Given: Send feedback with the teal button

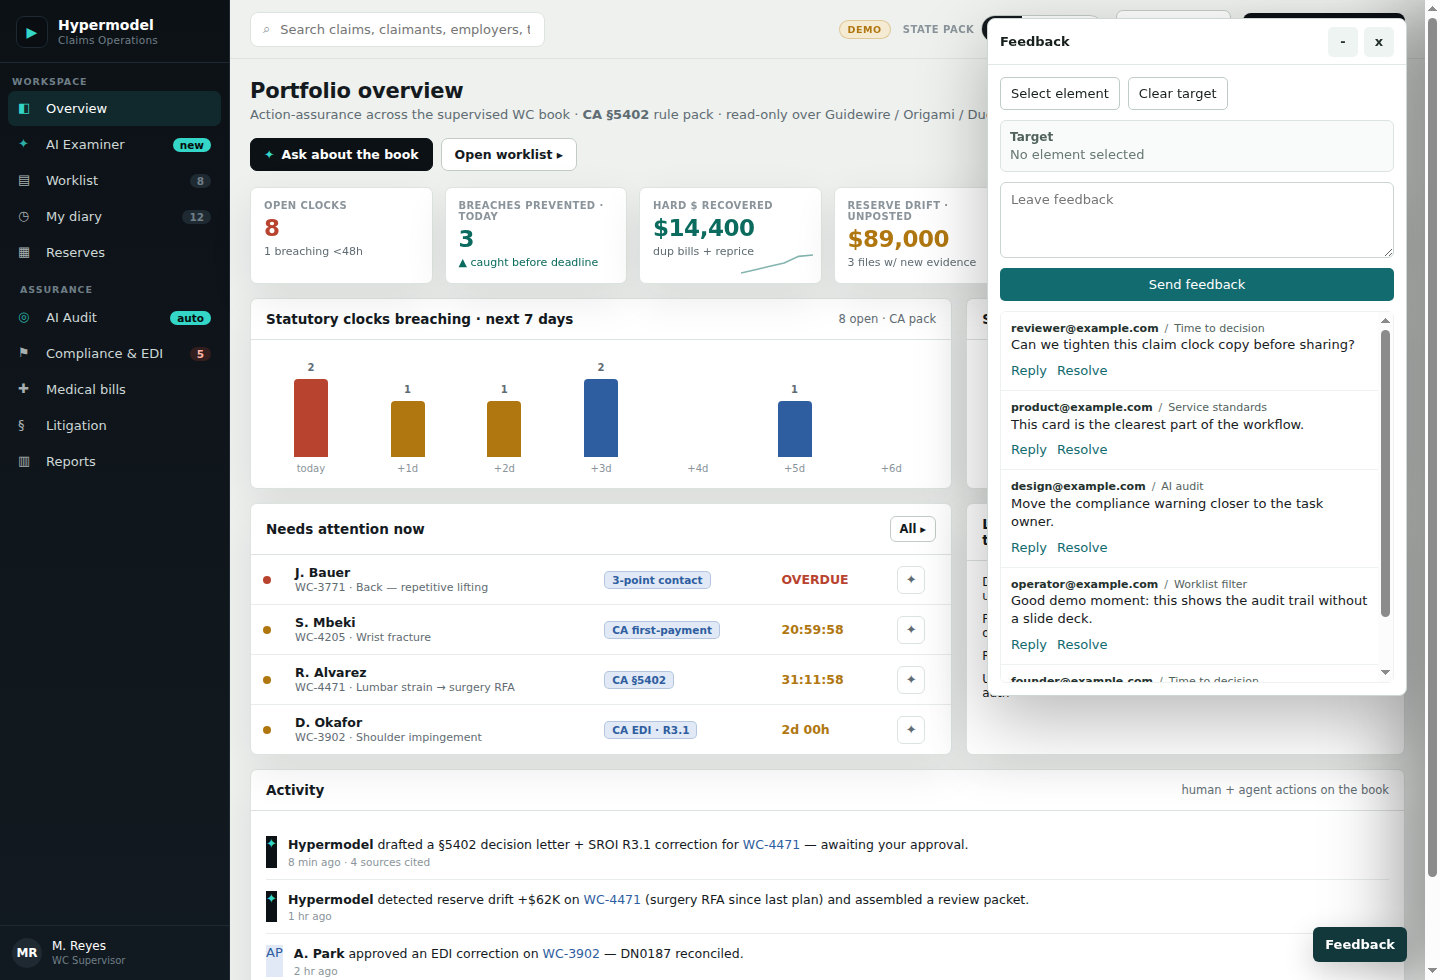Looking at the screenshot, I should (1197, 285).
